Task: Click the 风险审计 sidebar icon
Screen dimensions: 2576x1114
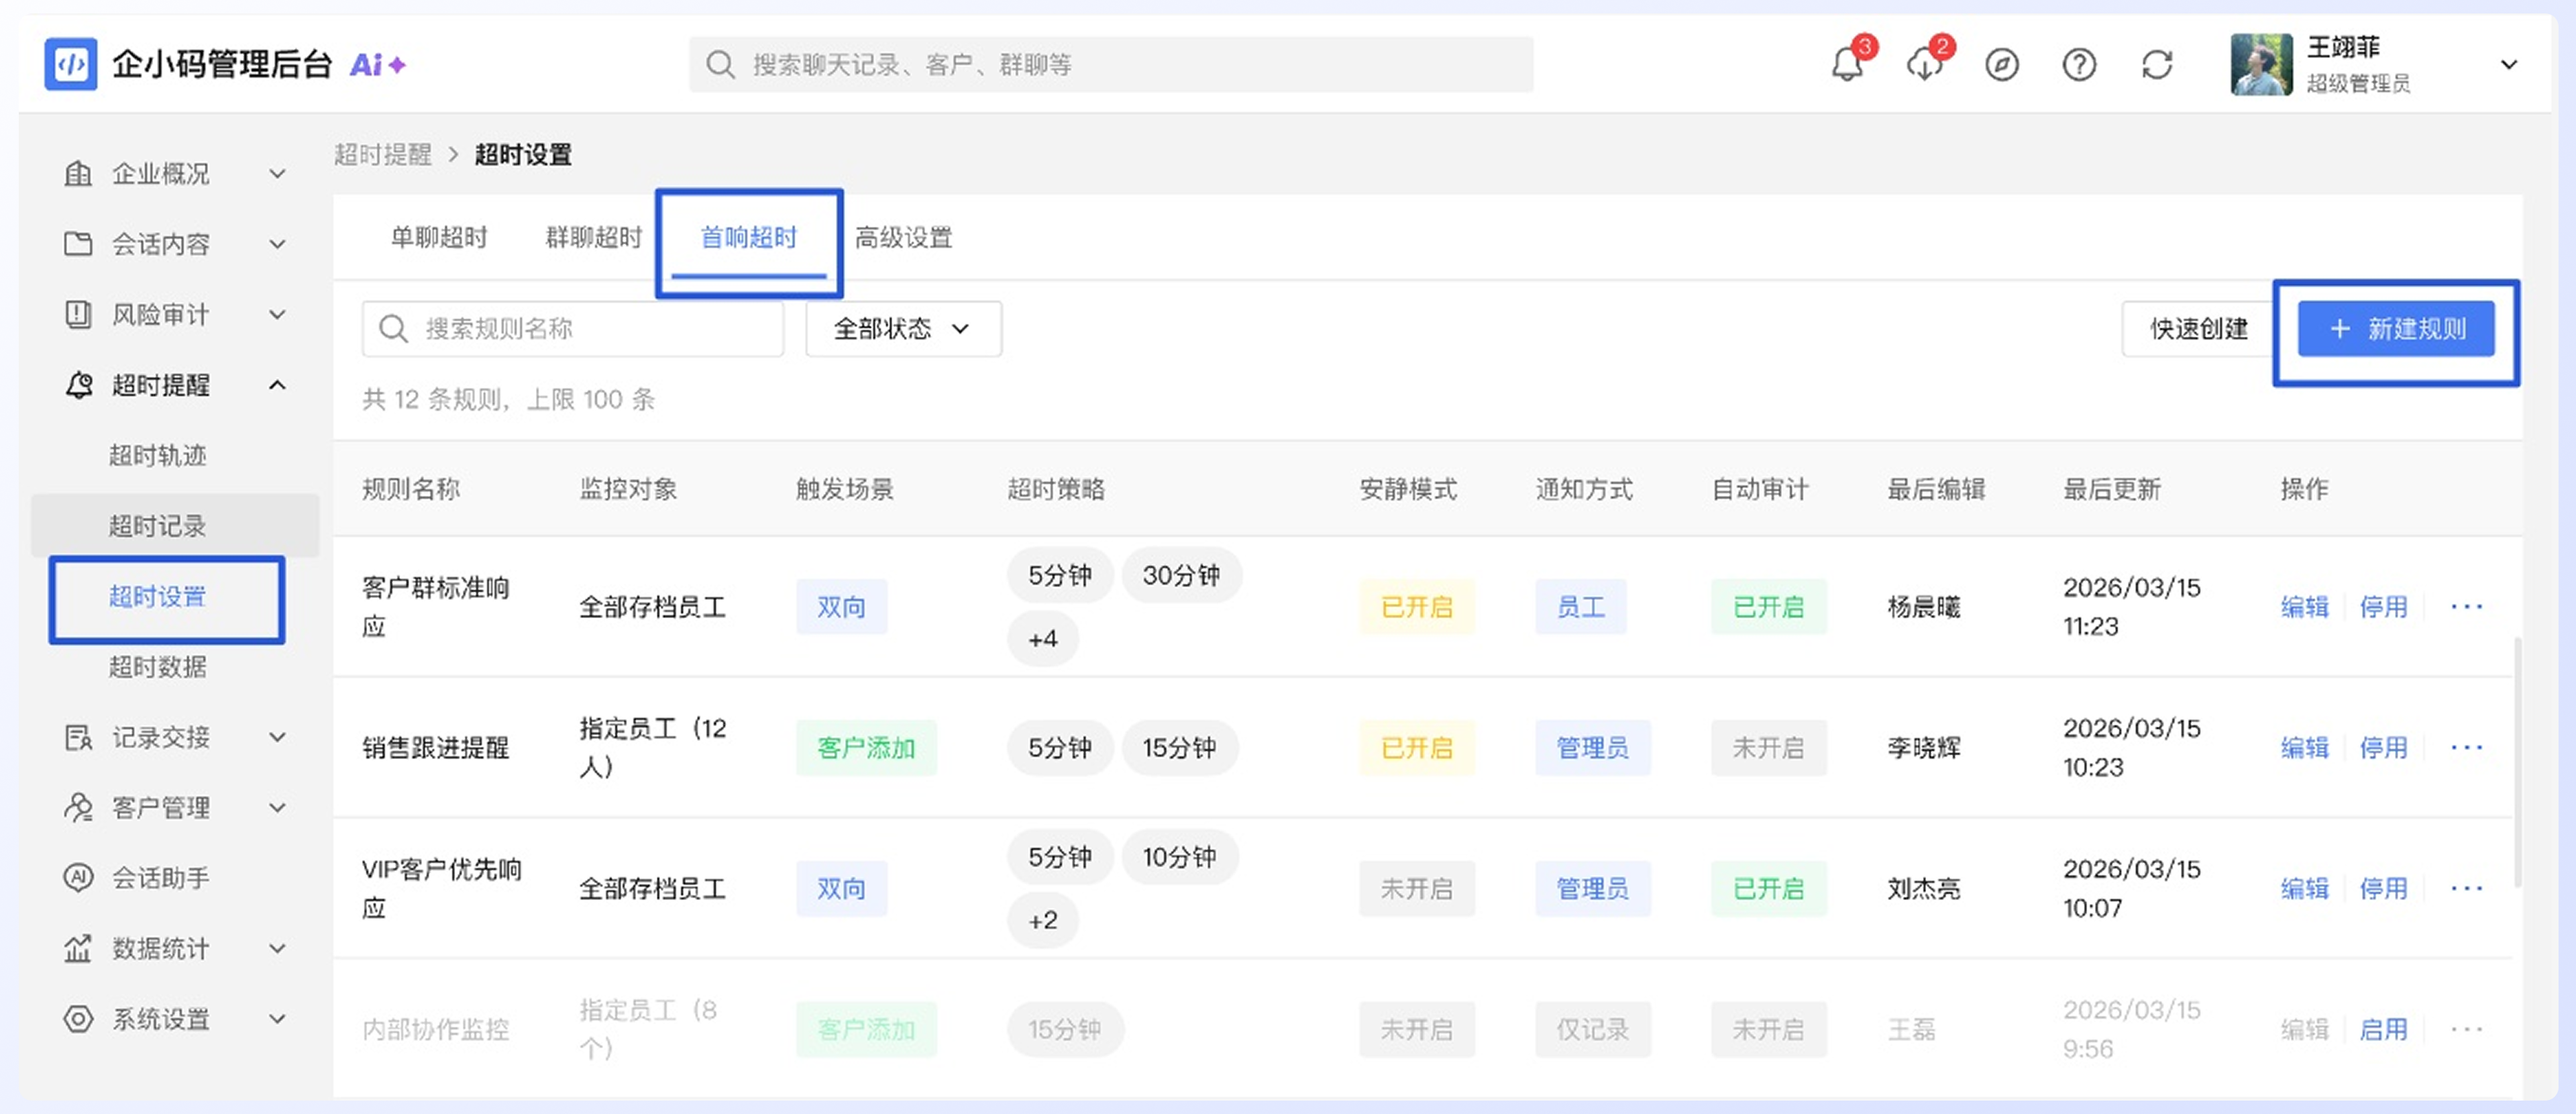Action: coord(78,315)
